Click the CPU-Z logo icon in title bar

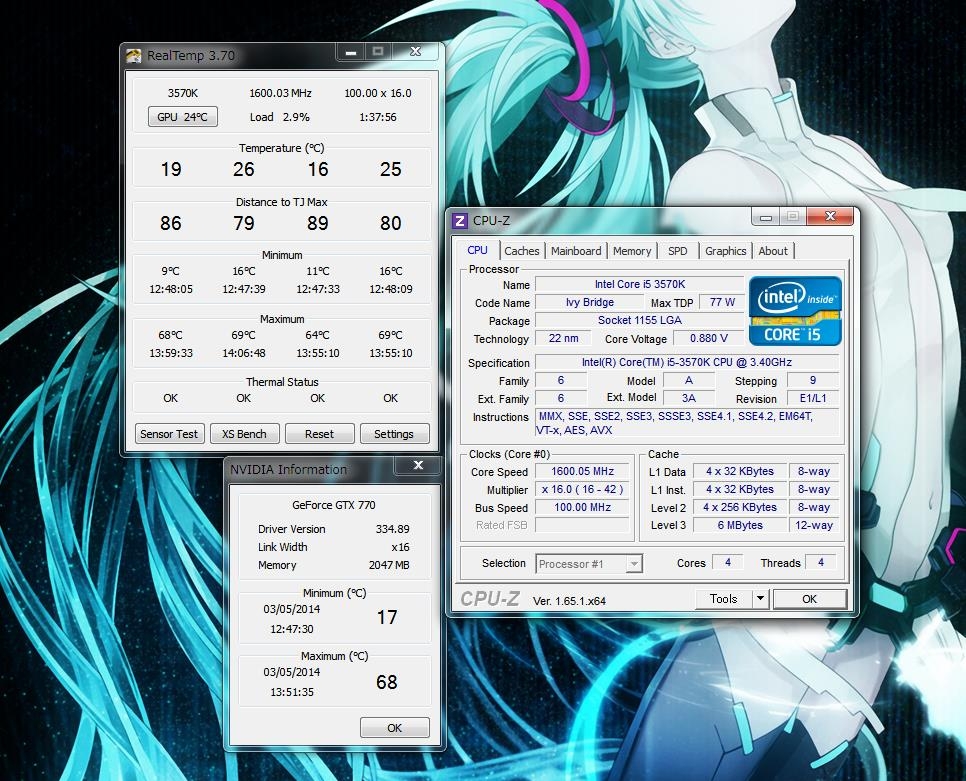(x=460, y=221)
